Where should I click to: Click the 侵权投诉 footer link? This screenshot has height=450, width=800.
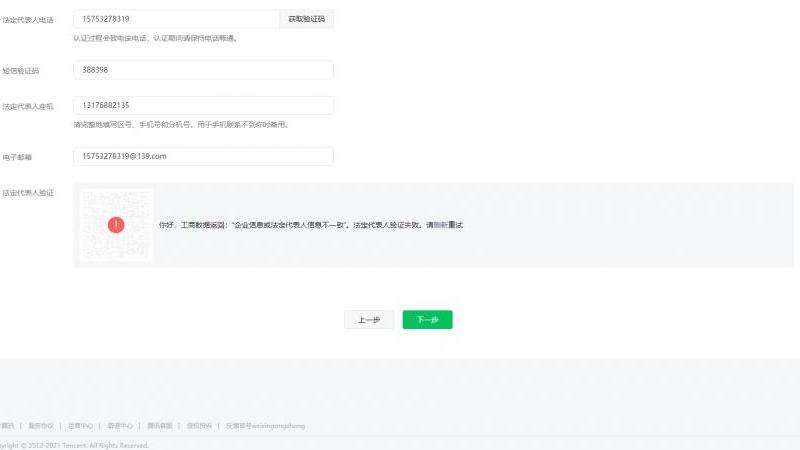tap(199, 425)
